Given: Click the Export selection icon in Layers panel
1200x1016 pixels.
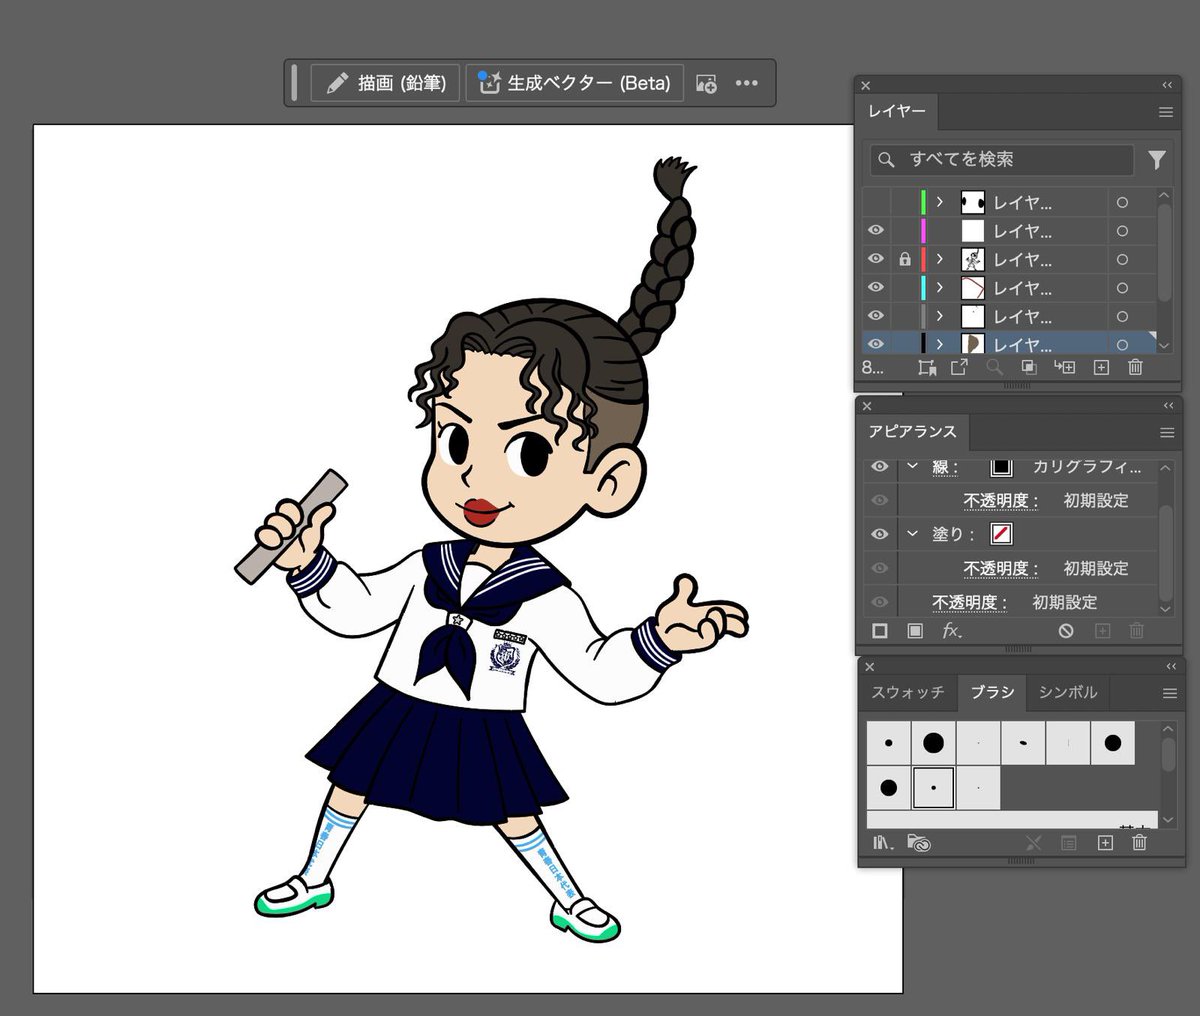Looking at the screenshot, I should (x=959, y=367).
